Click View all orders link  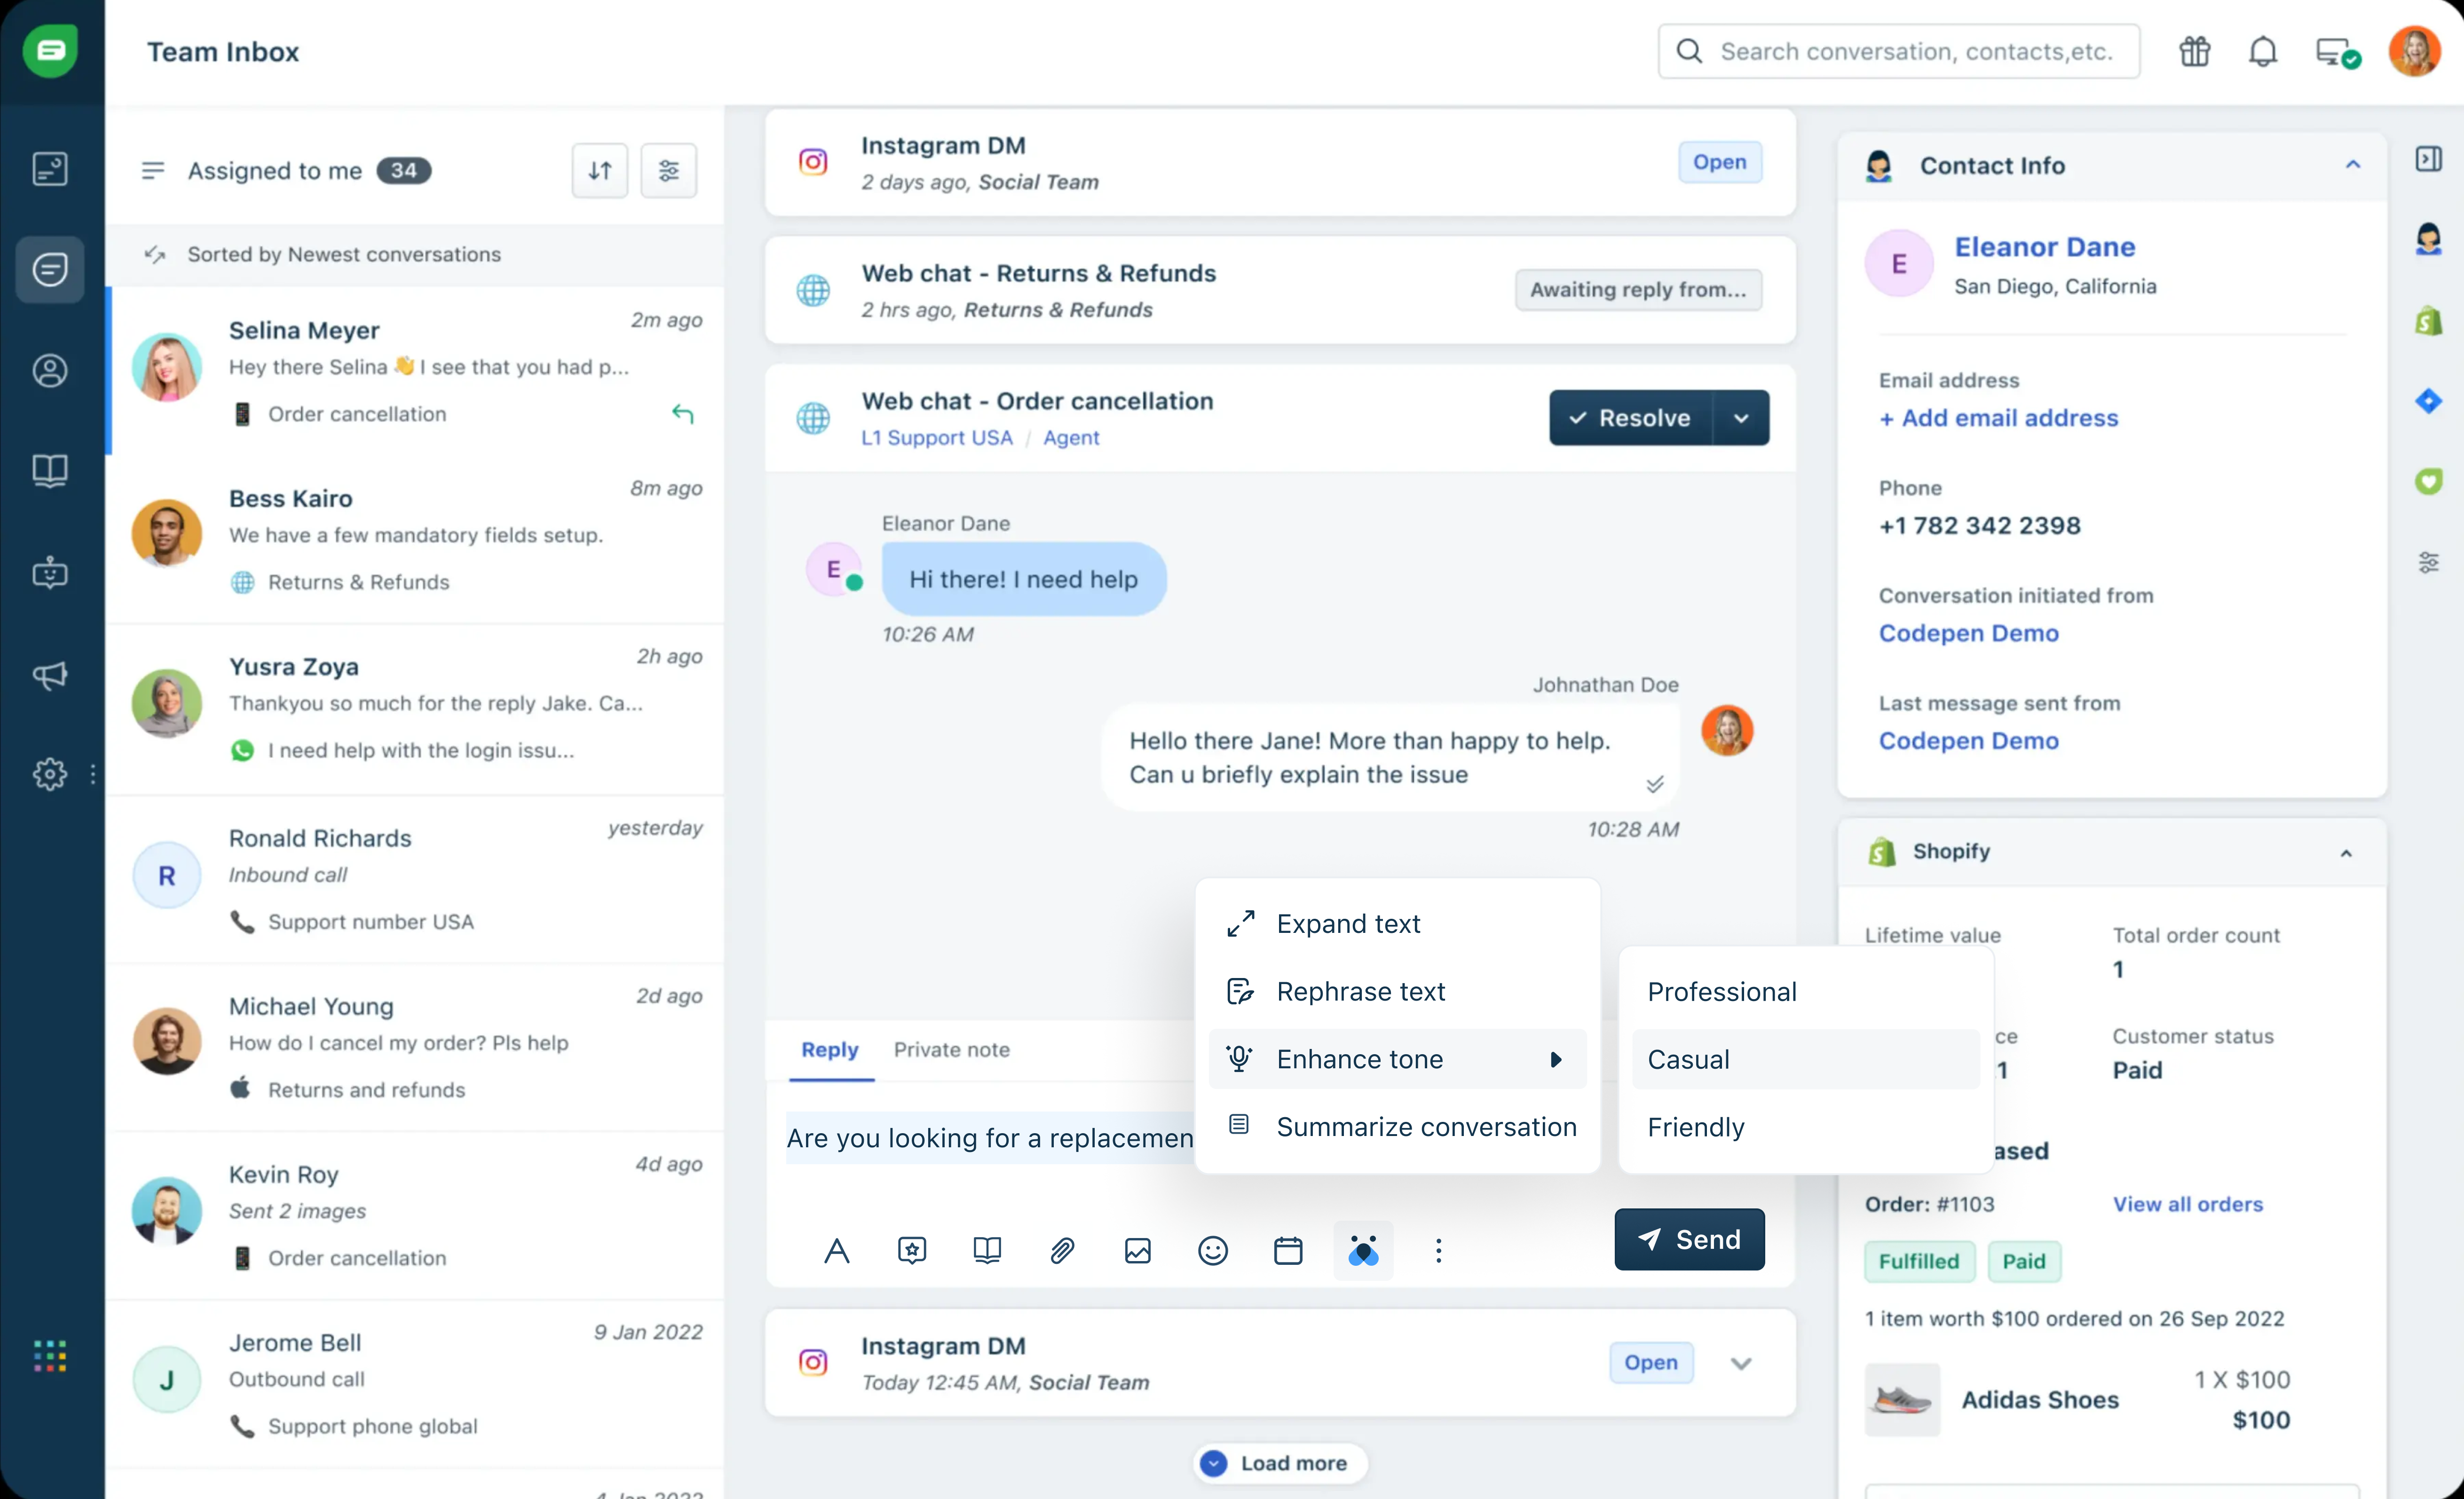pyautogui.click(x=2187, y=1204)
